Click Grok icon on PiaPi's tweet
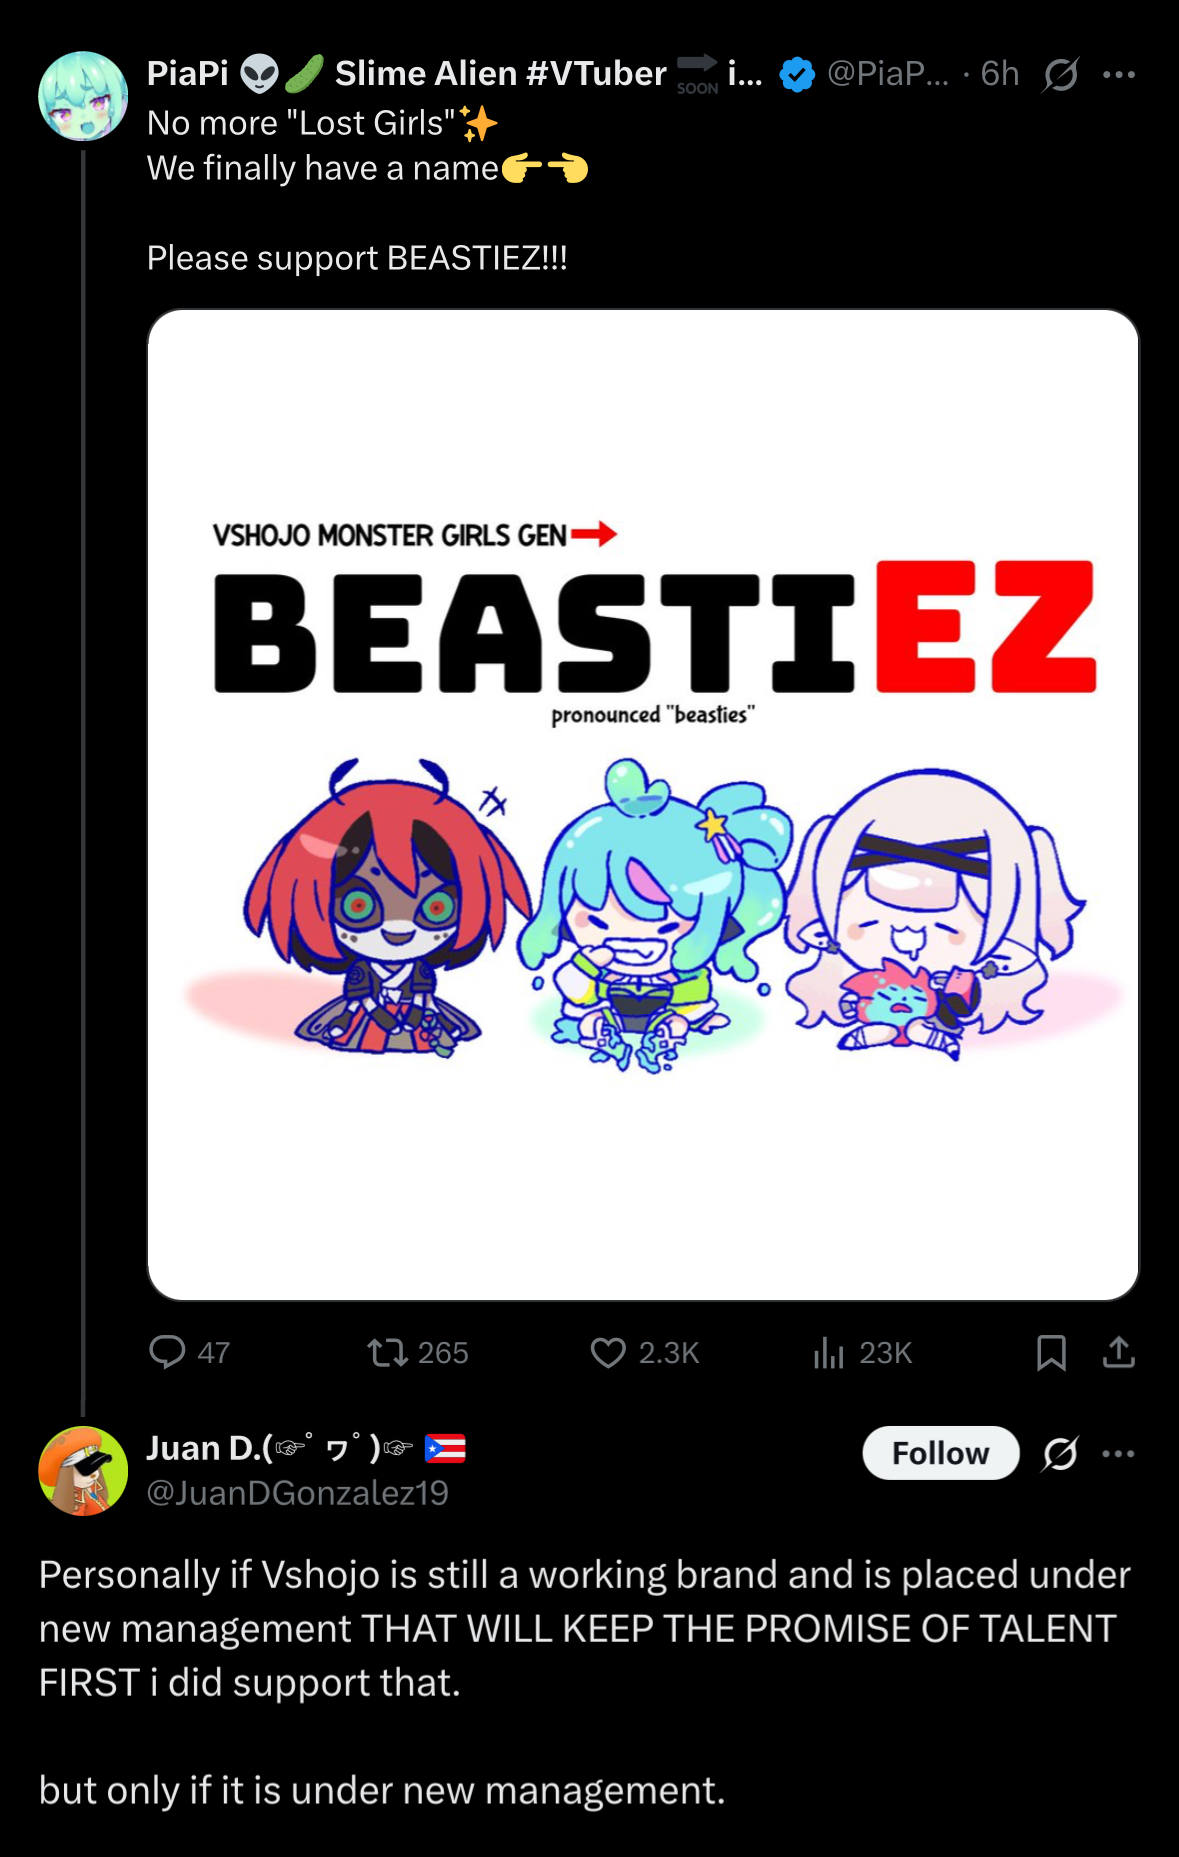Viewport: 1179px width, 1857px height. click(x=1060, y=74)
